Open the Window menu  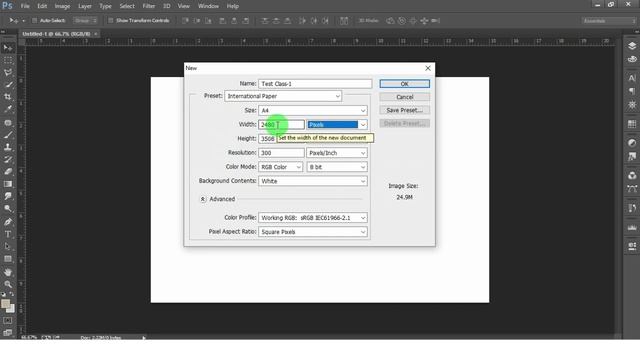click(208, 6)
